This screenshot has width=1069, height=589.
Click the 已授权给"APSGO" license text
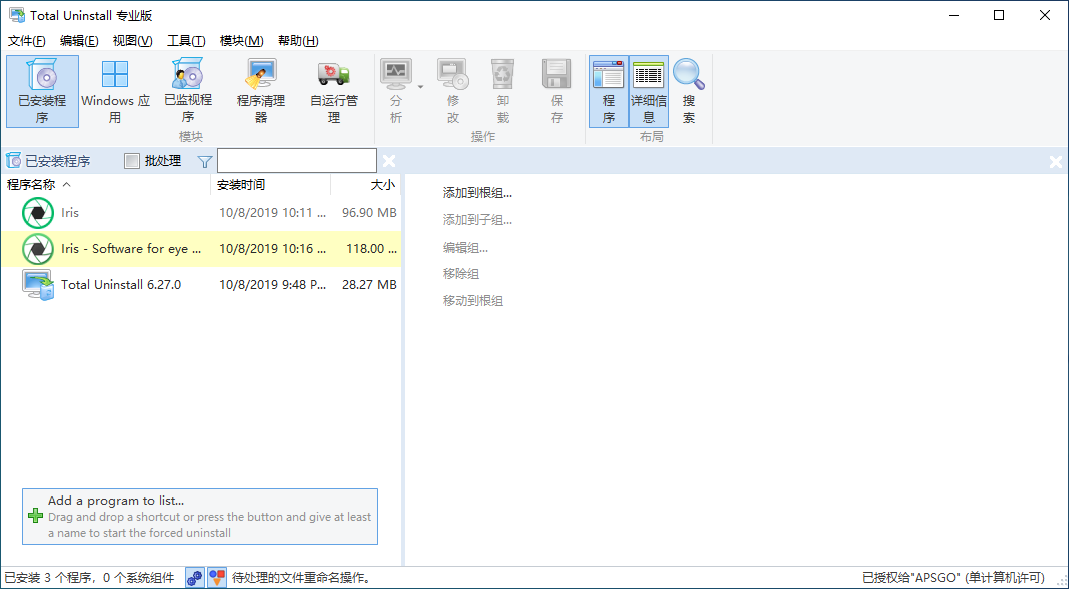pos(952,579)
